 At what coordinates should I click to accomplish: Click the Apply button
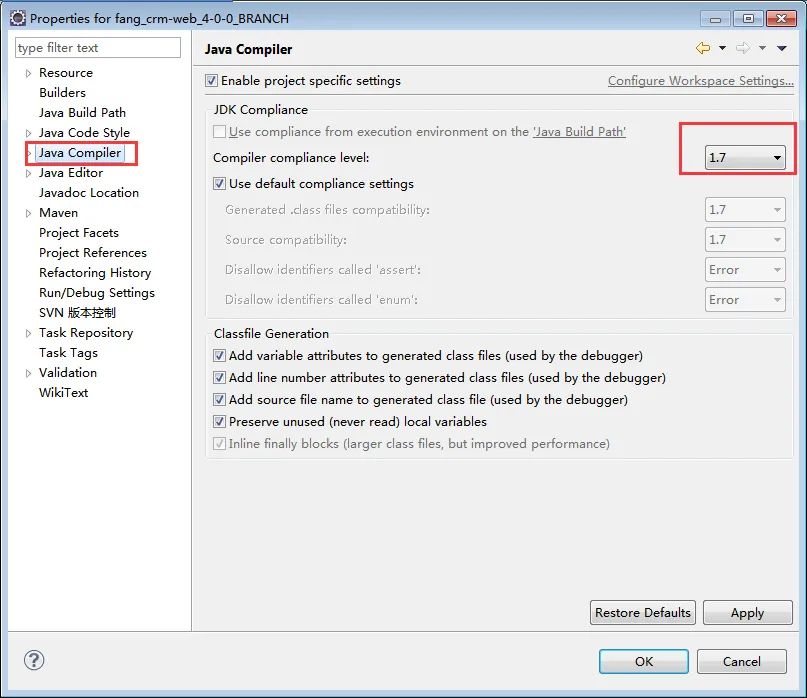(747, 613)
